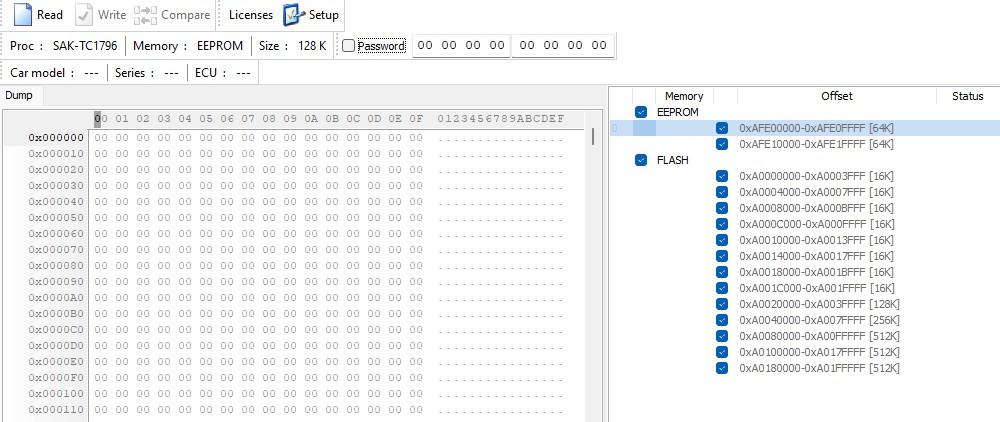The width and height of the screenshot is (1000, 422).
Task: Toggle checkbox for 0xA0000000-0xA0003FFF block
Action: (722, 176)
